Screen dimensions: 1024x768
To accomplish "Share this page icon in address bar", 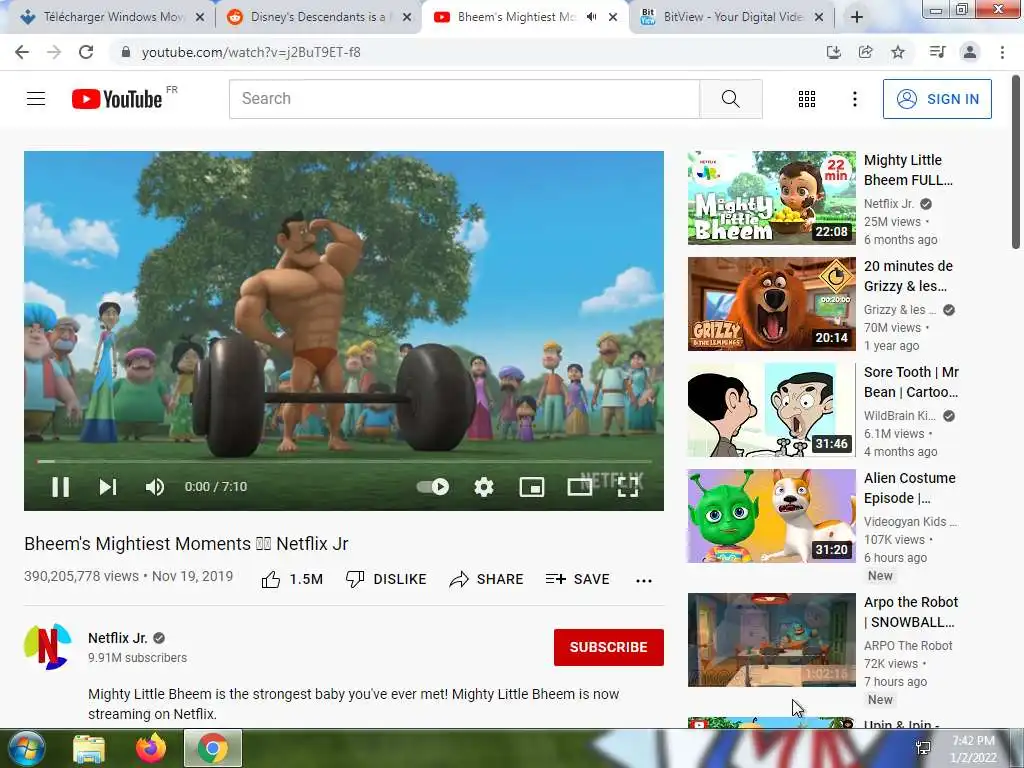I will pos(865,52).
